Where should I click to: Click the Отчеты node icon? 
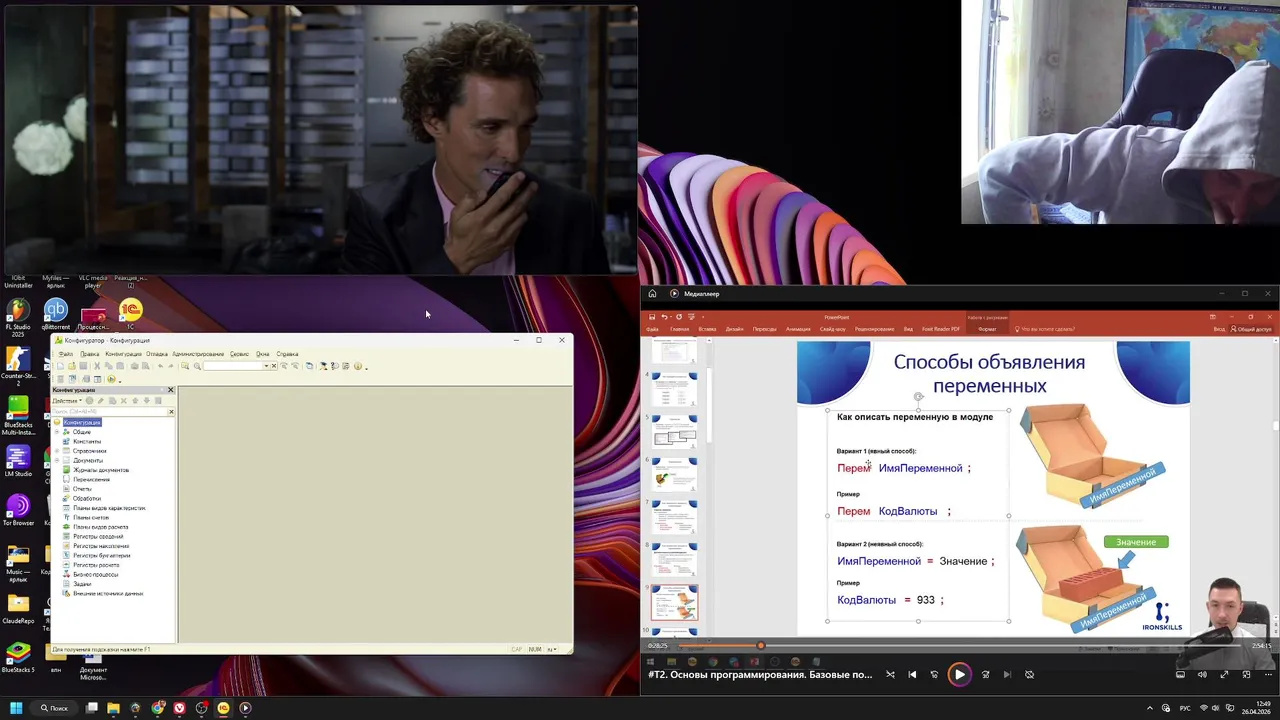(x=66, y=489)
